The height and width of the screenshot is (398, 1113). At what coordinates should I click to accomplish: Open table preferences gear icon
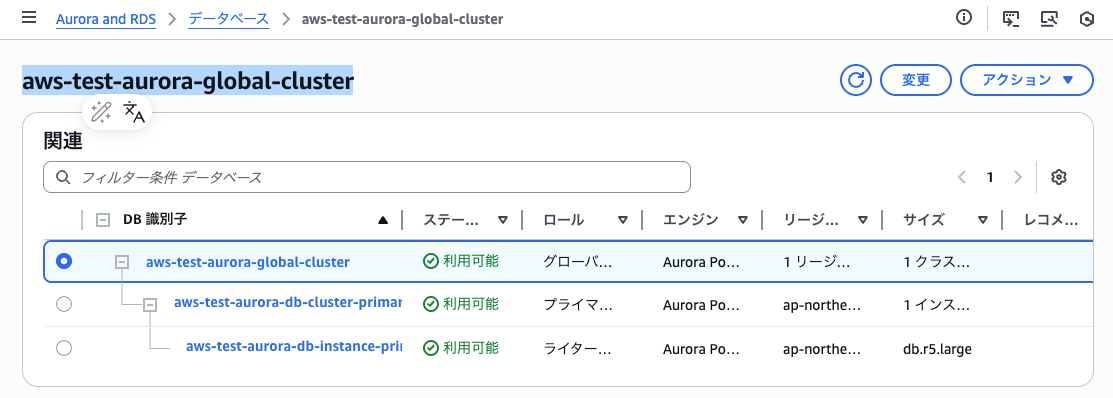click(x=1059, y=177)
